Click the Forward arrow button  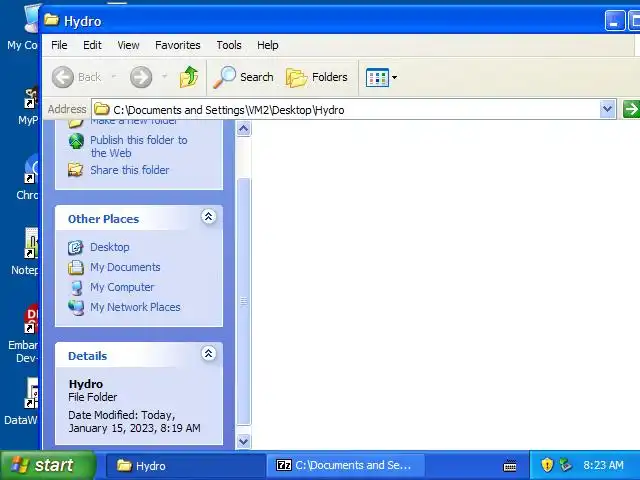point(141,77)
